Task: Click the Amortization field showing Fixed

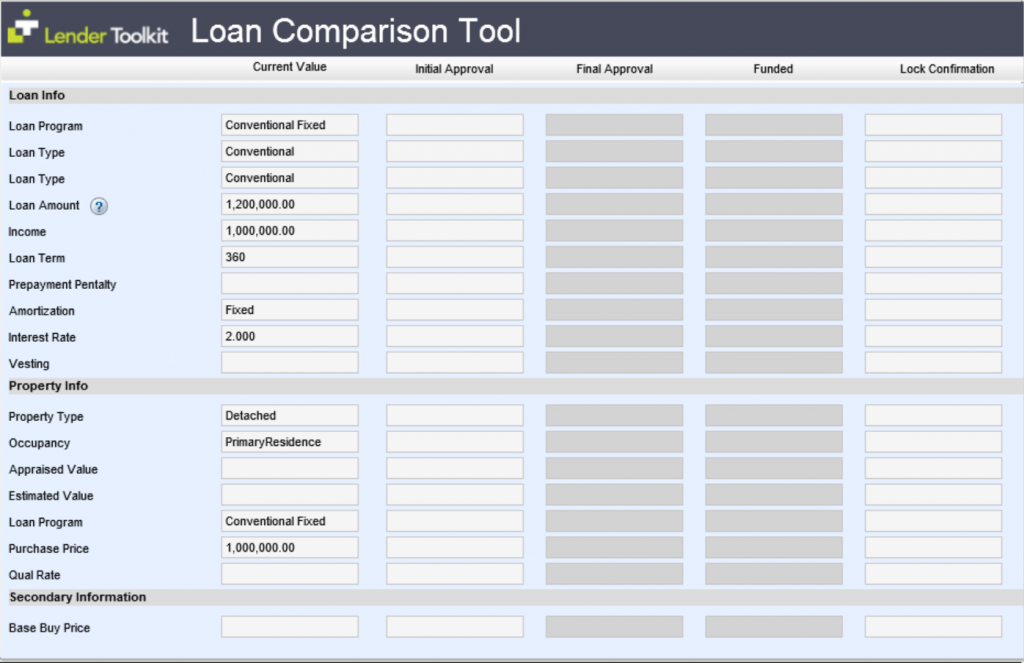Action: [289, 309]
